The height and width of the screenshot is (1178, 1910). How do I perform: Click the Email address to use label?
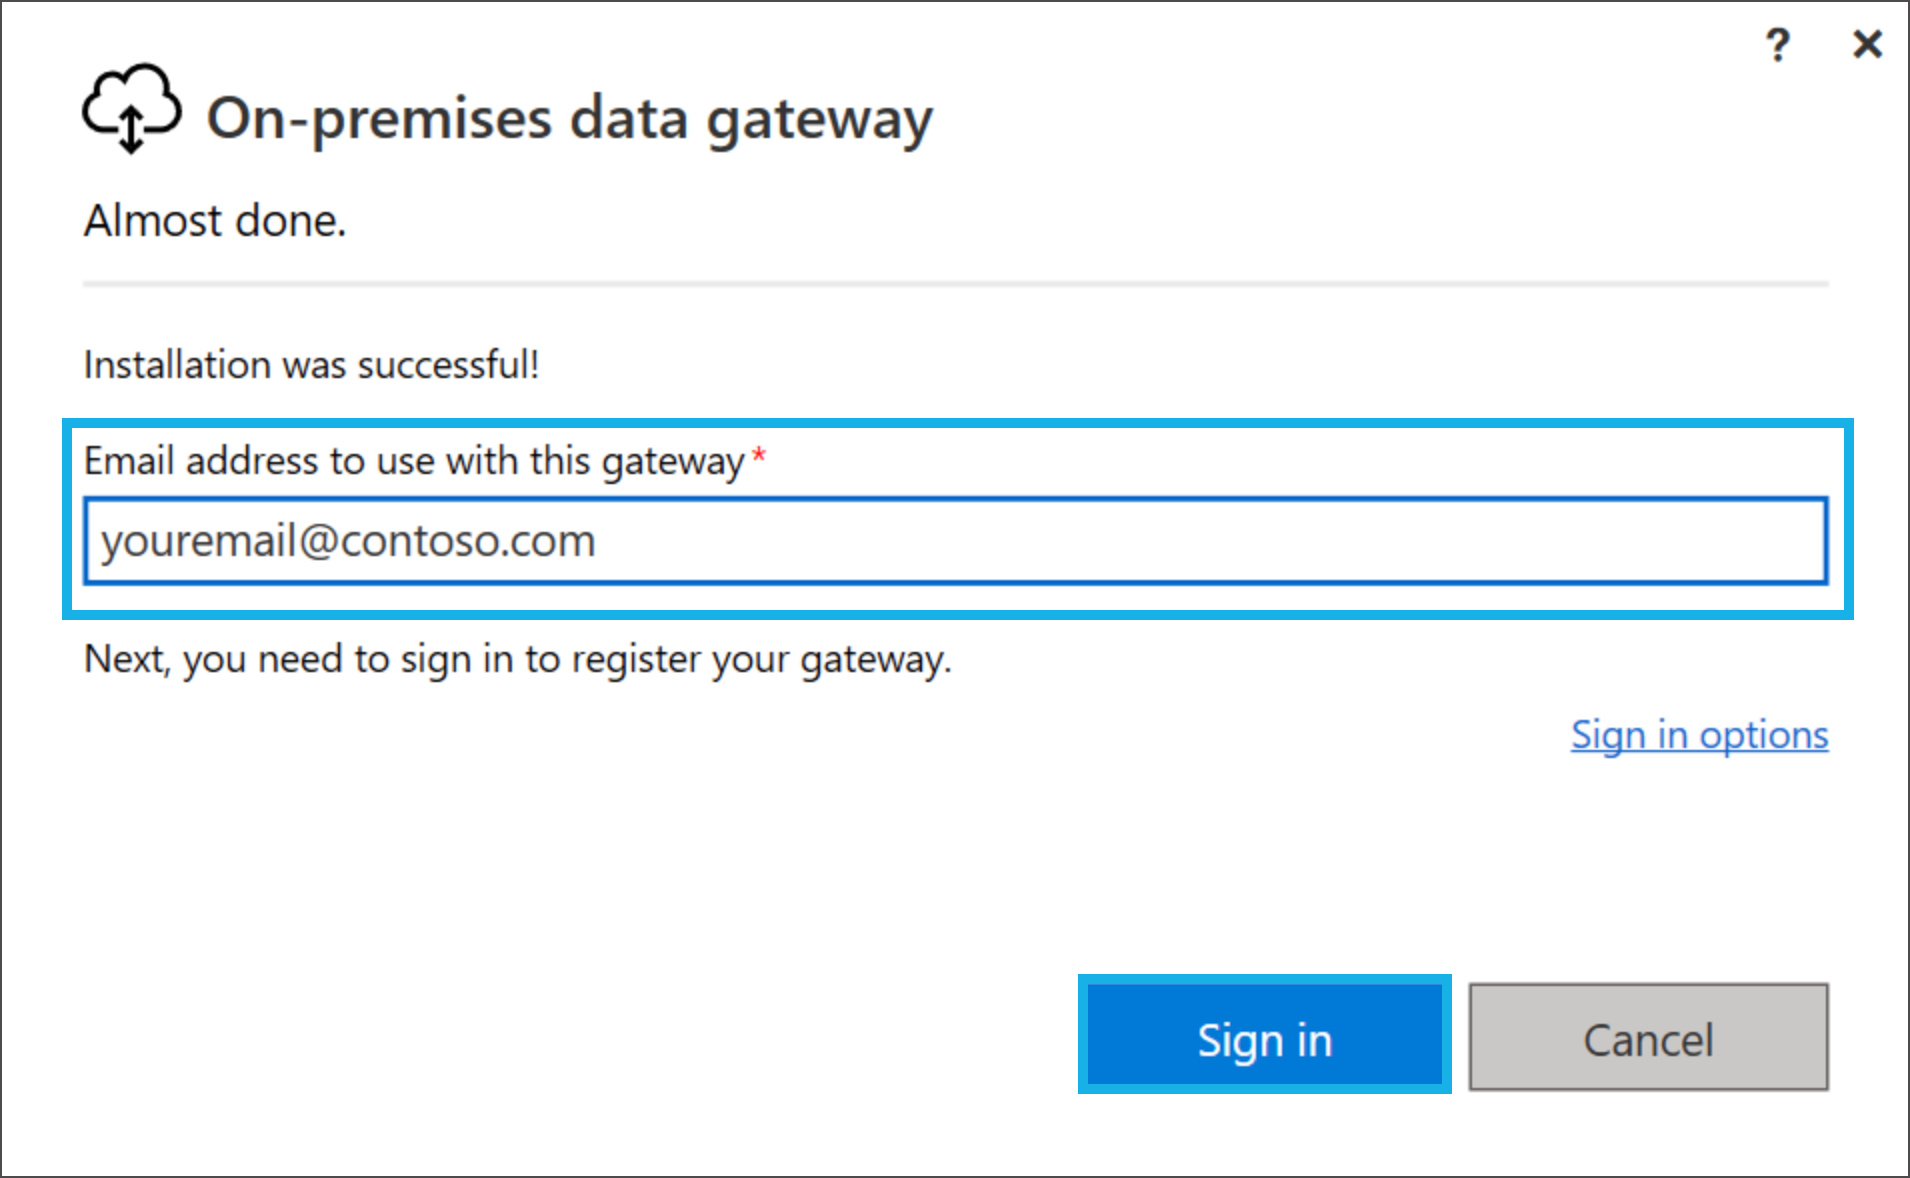(414, 462)
